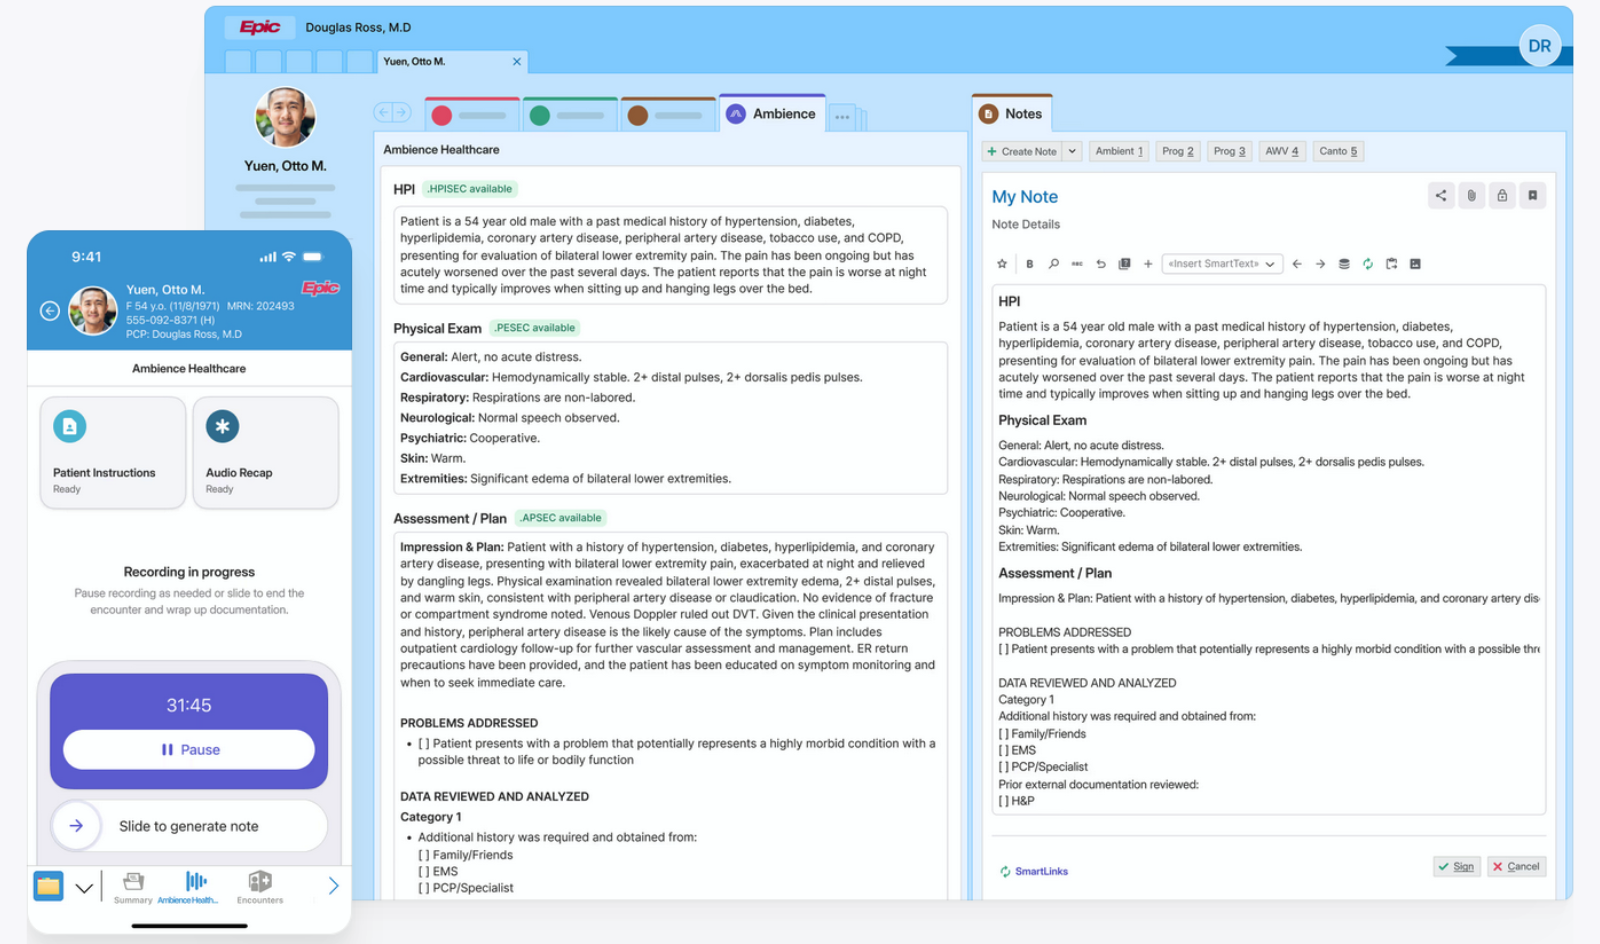Image resolution: width=1600 pixels, height=944 pixels.
Task: Click Otto Yuen's photo in desktop sidebar
Action: (x=285, y=117)
